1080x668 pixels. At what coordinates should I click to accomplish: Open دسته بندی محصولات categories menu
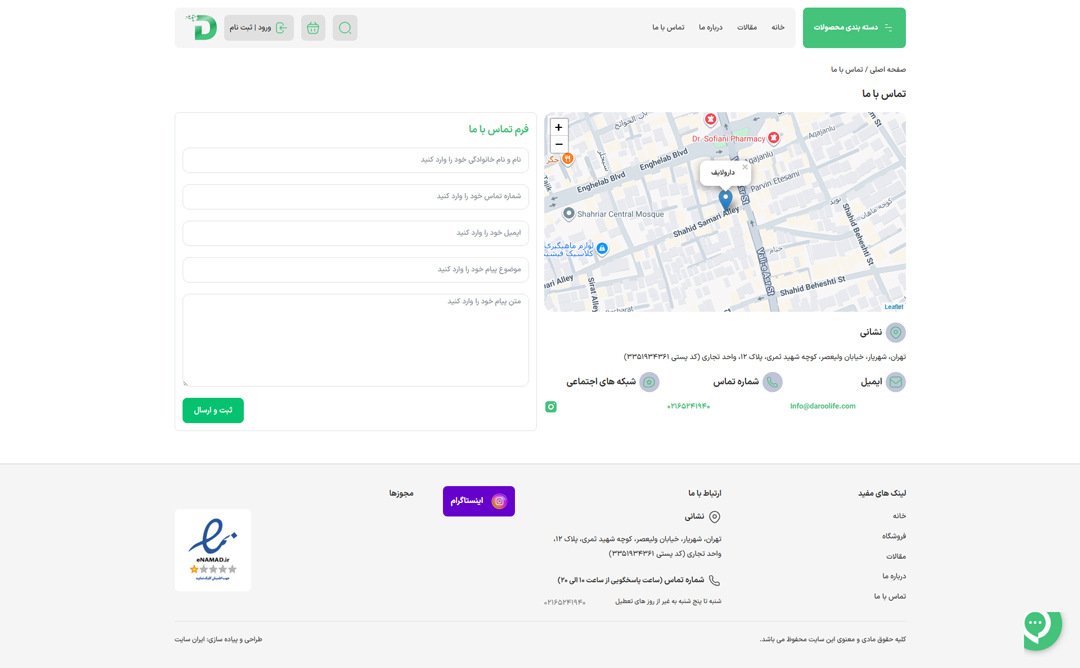coord(854,28)
